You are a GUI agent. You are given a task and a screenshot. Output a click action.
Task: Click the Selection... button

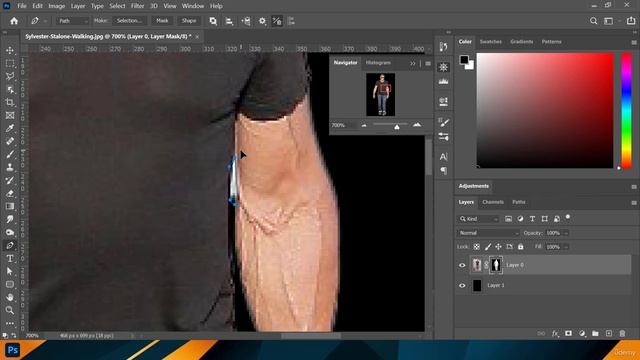point(129,21)
